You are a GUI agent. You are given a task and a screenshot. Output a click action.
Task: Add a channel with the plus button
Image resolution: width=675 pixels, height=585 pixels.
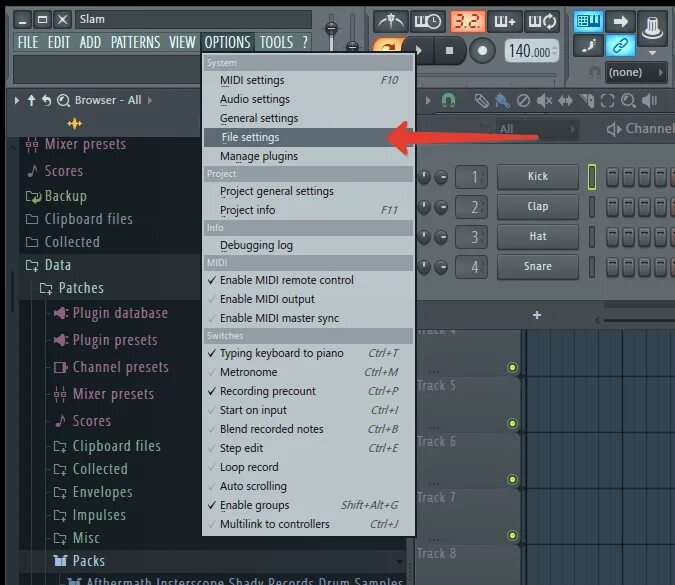[537, 315]
